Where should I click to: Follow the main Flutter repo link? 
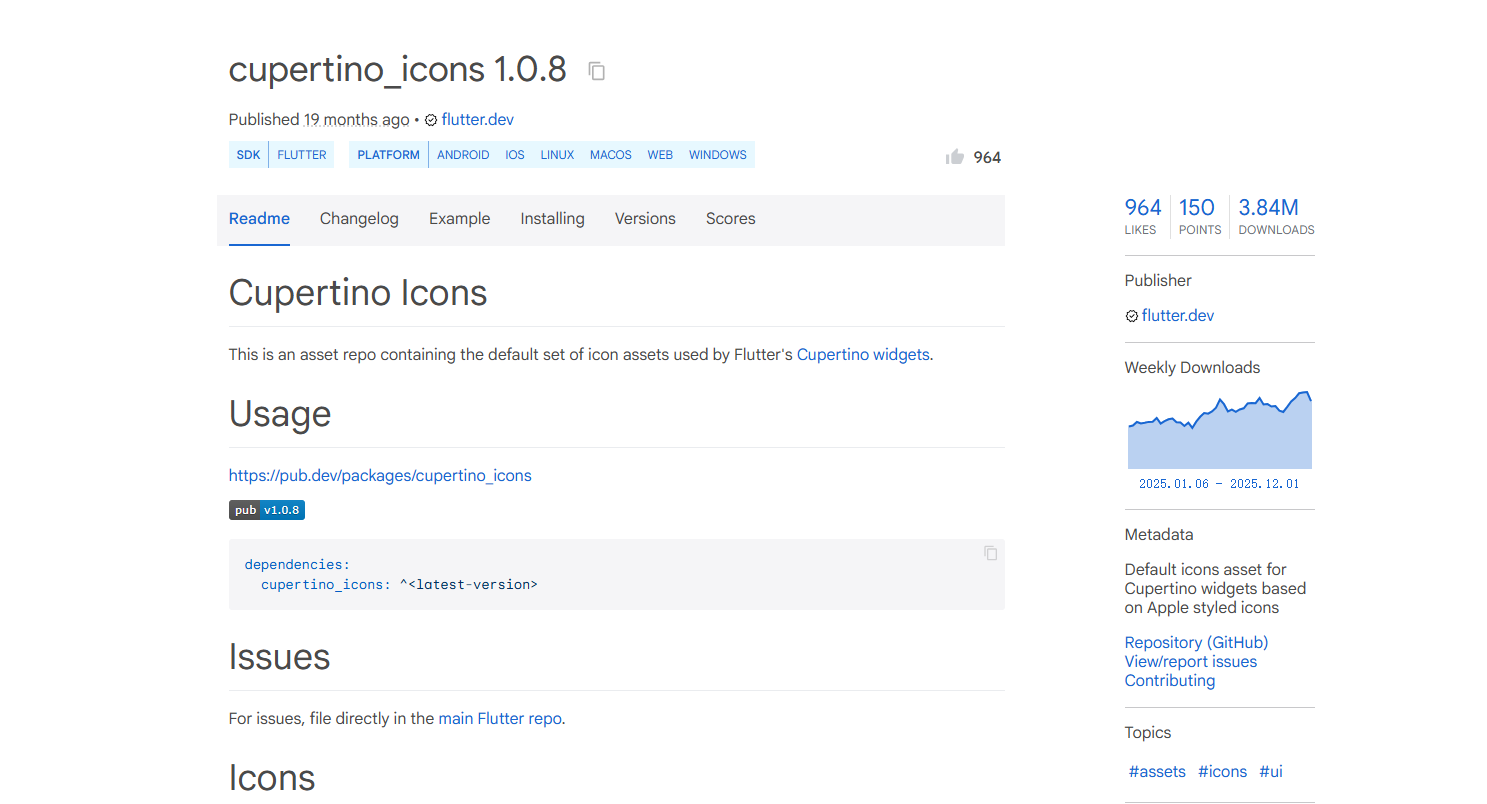(500, 718)
